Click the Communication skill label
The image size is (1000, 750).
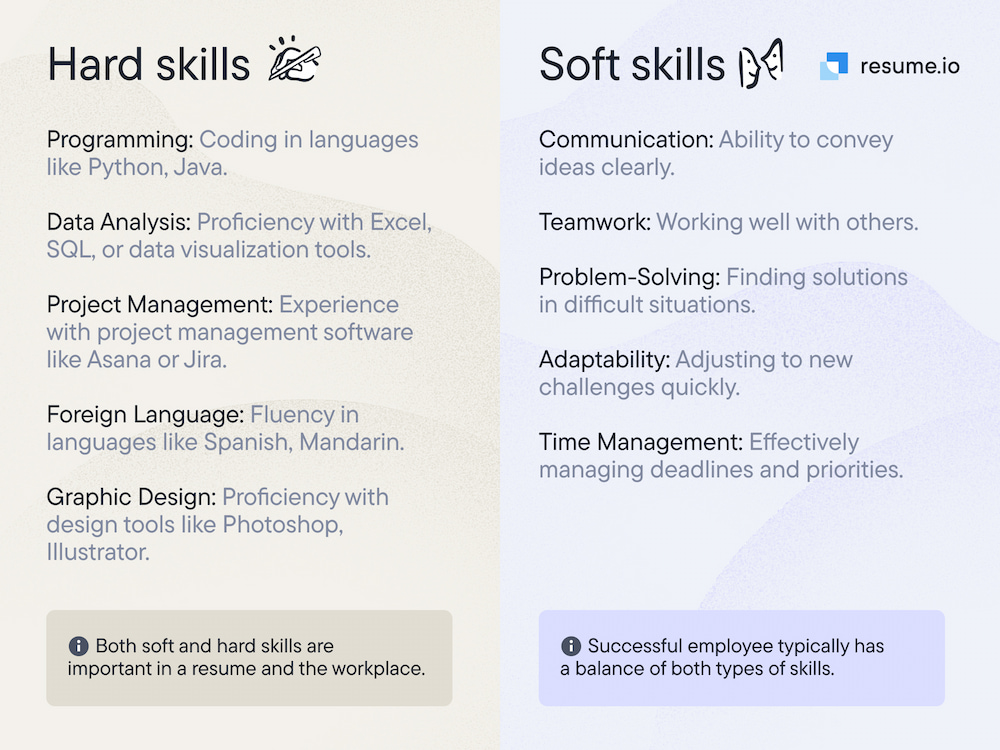pyautogui.click(x=626, y=140)
